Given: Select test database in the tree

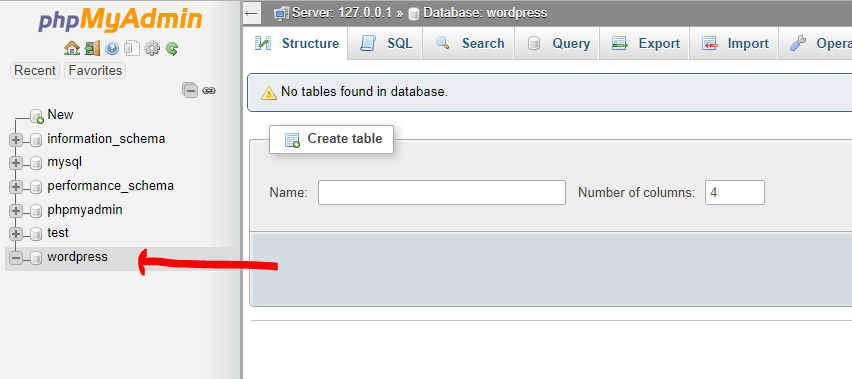Looking at the screenshot, I should (58, 233).
